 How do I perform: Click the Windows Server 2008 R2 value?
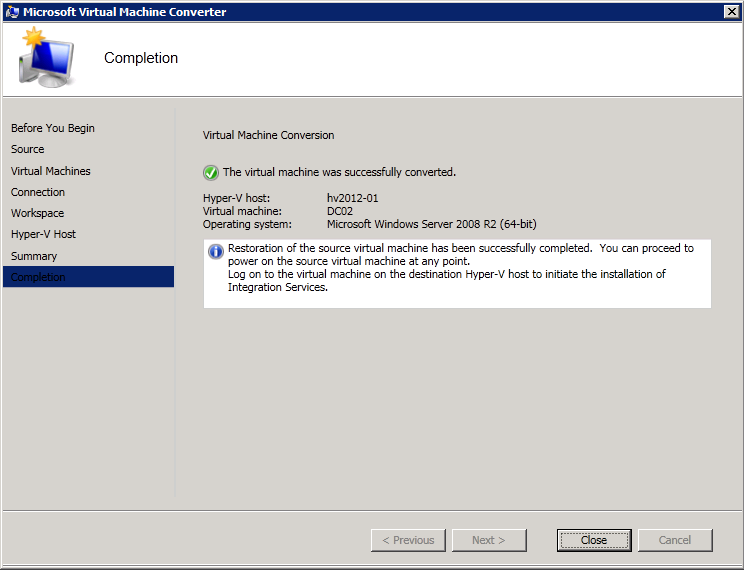(432, 224)
